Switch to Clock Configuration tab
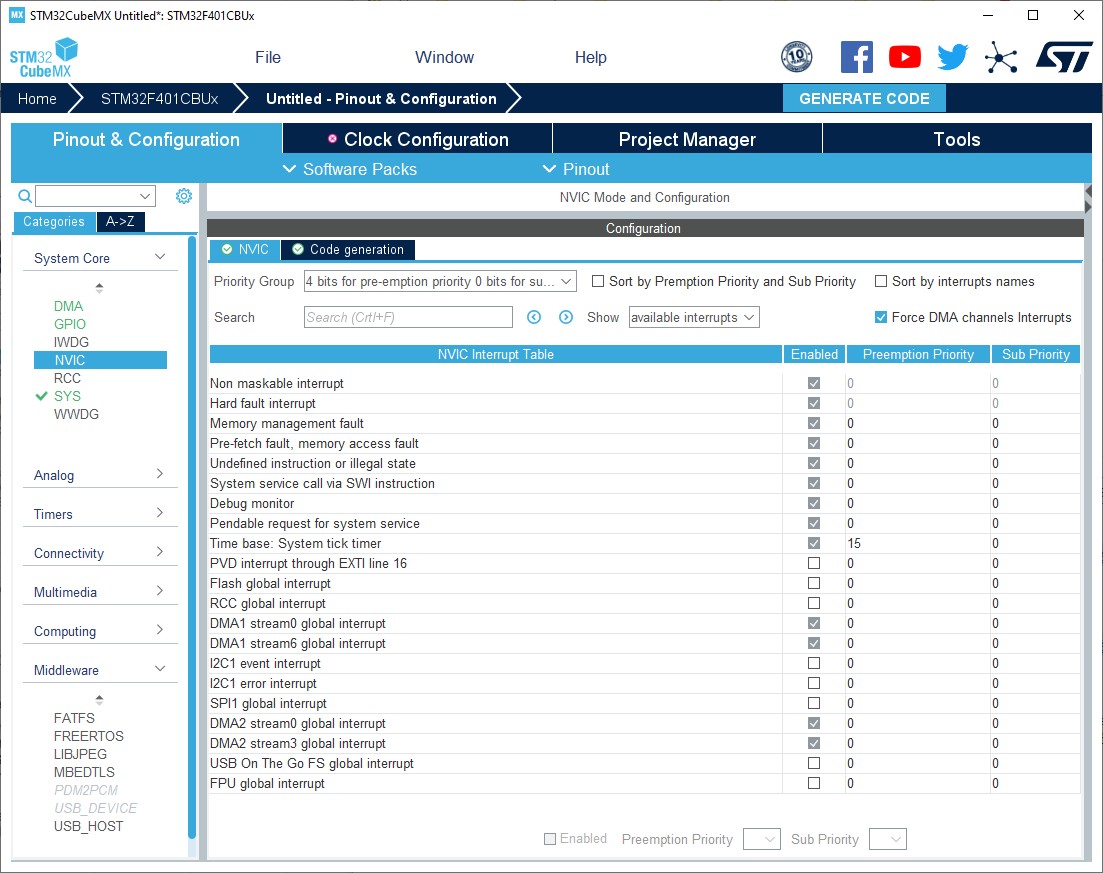This screenshot has width=1103, height=873. pos(418,139)
